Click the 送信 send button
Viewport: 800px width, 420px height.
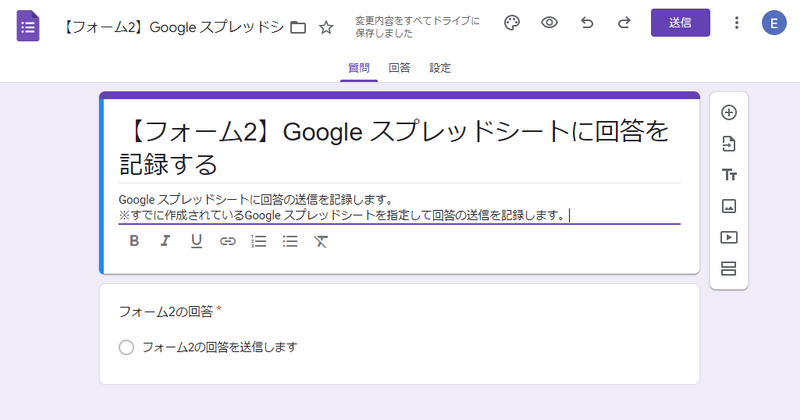tap(680, 22)
